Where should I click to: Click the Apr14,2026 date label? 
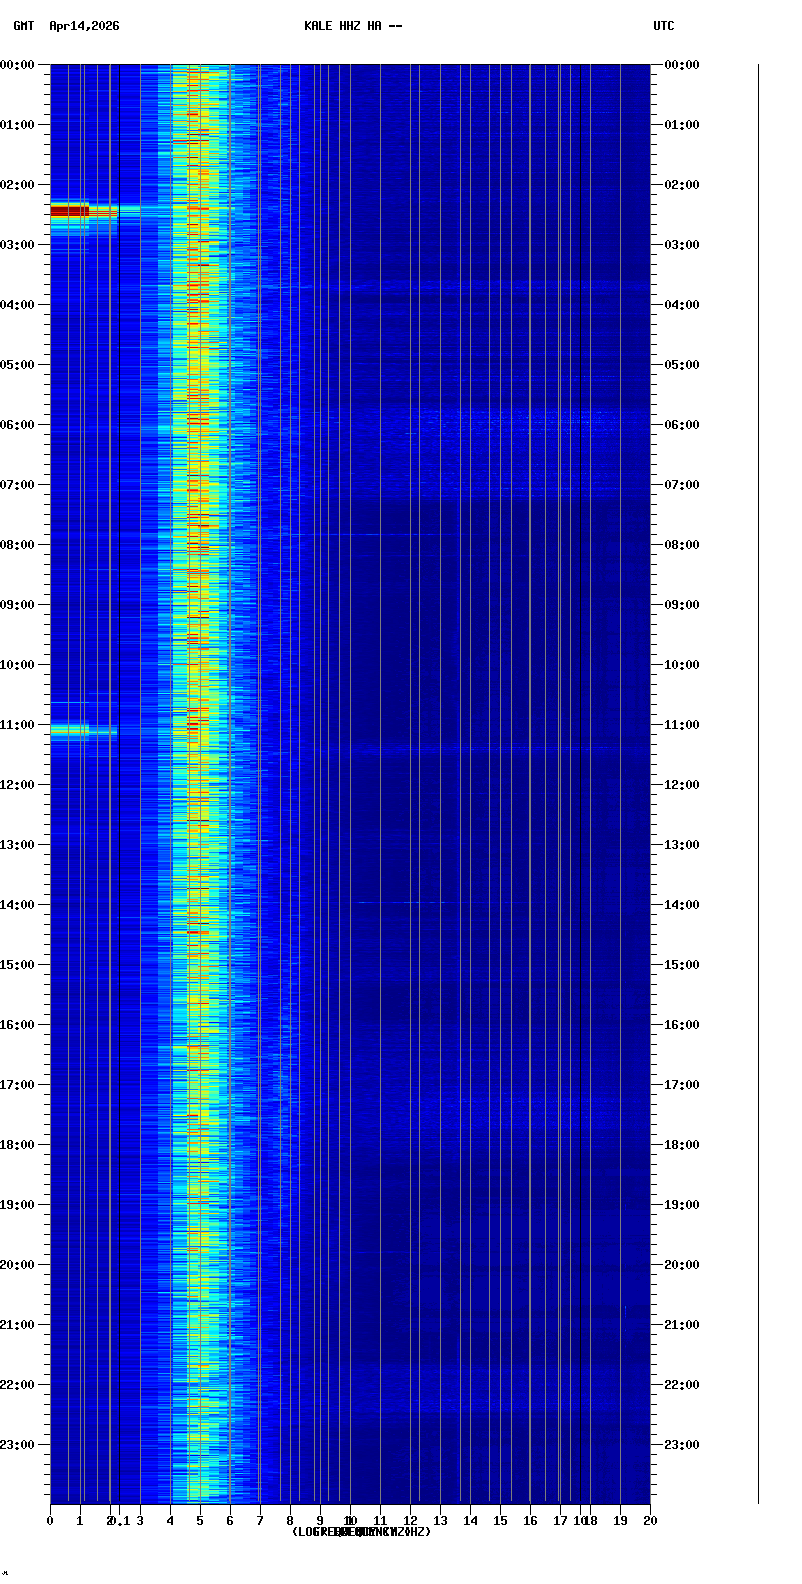84,26
